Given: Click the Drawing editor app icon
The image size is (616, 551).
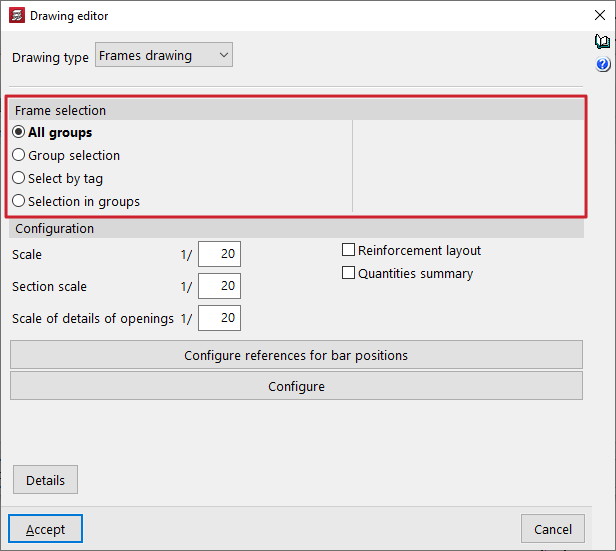Looking at the screenshot, I should pyautogui.click(x=16, y=16).
